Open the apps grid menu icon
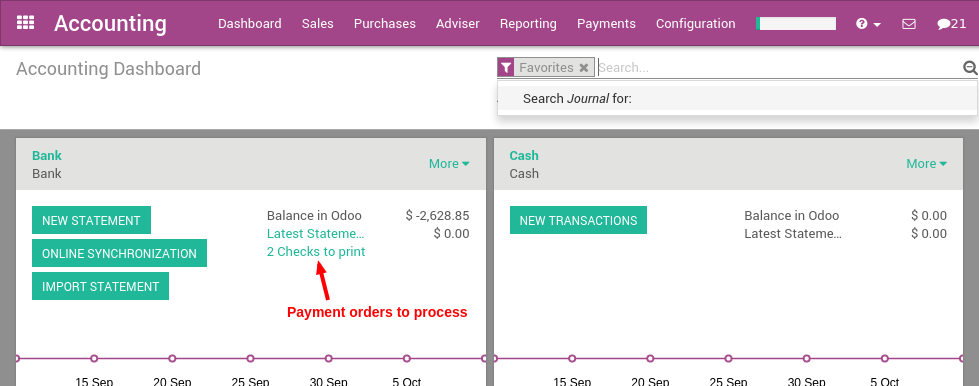Image resolution: width=979 pixels, height=386 pixels. 25,23
